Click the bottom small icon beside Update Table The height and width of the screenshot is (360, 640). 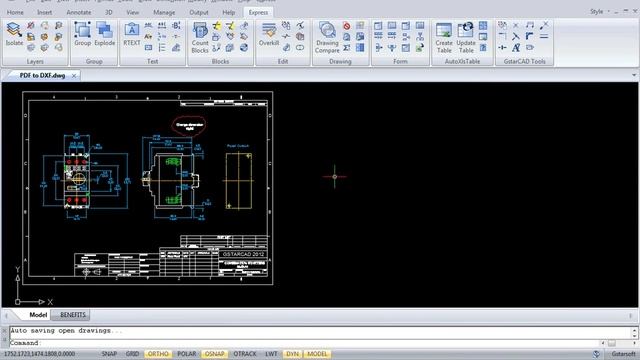coord(483,48)
